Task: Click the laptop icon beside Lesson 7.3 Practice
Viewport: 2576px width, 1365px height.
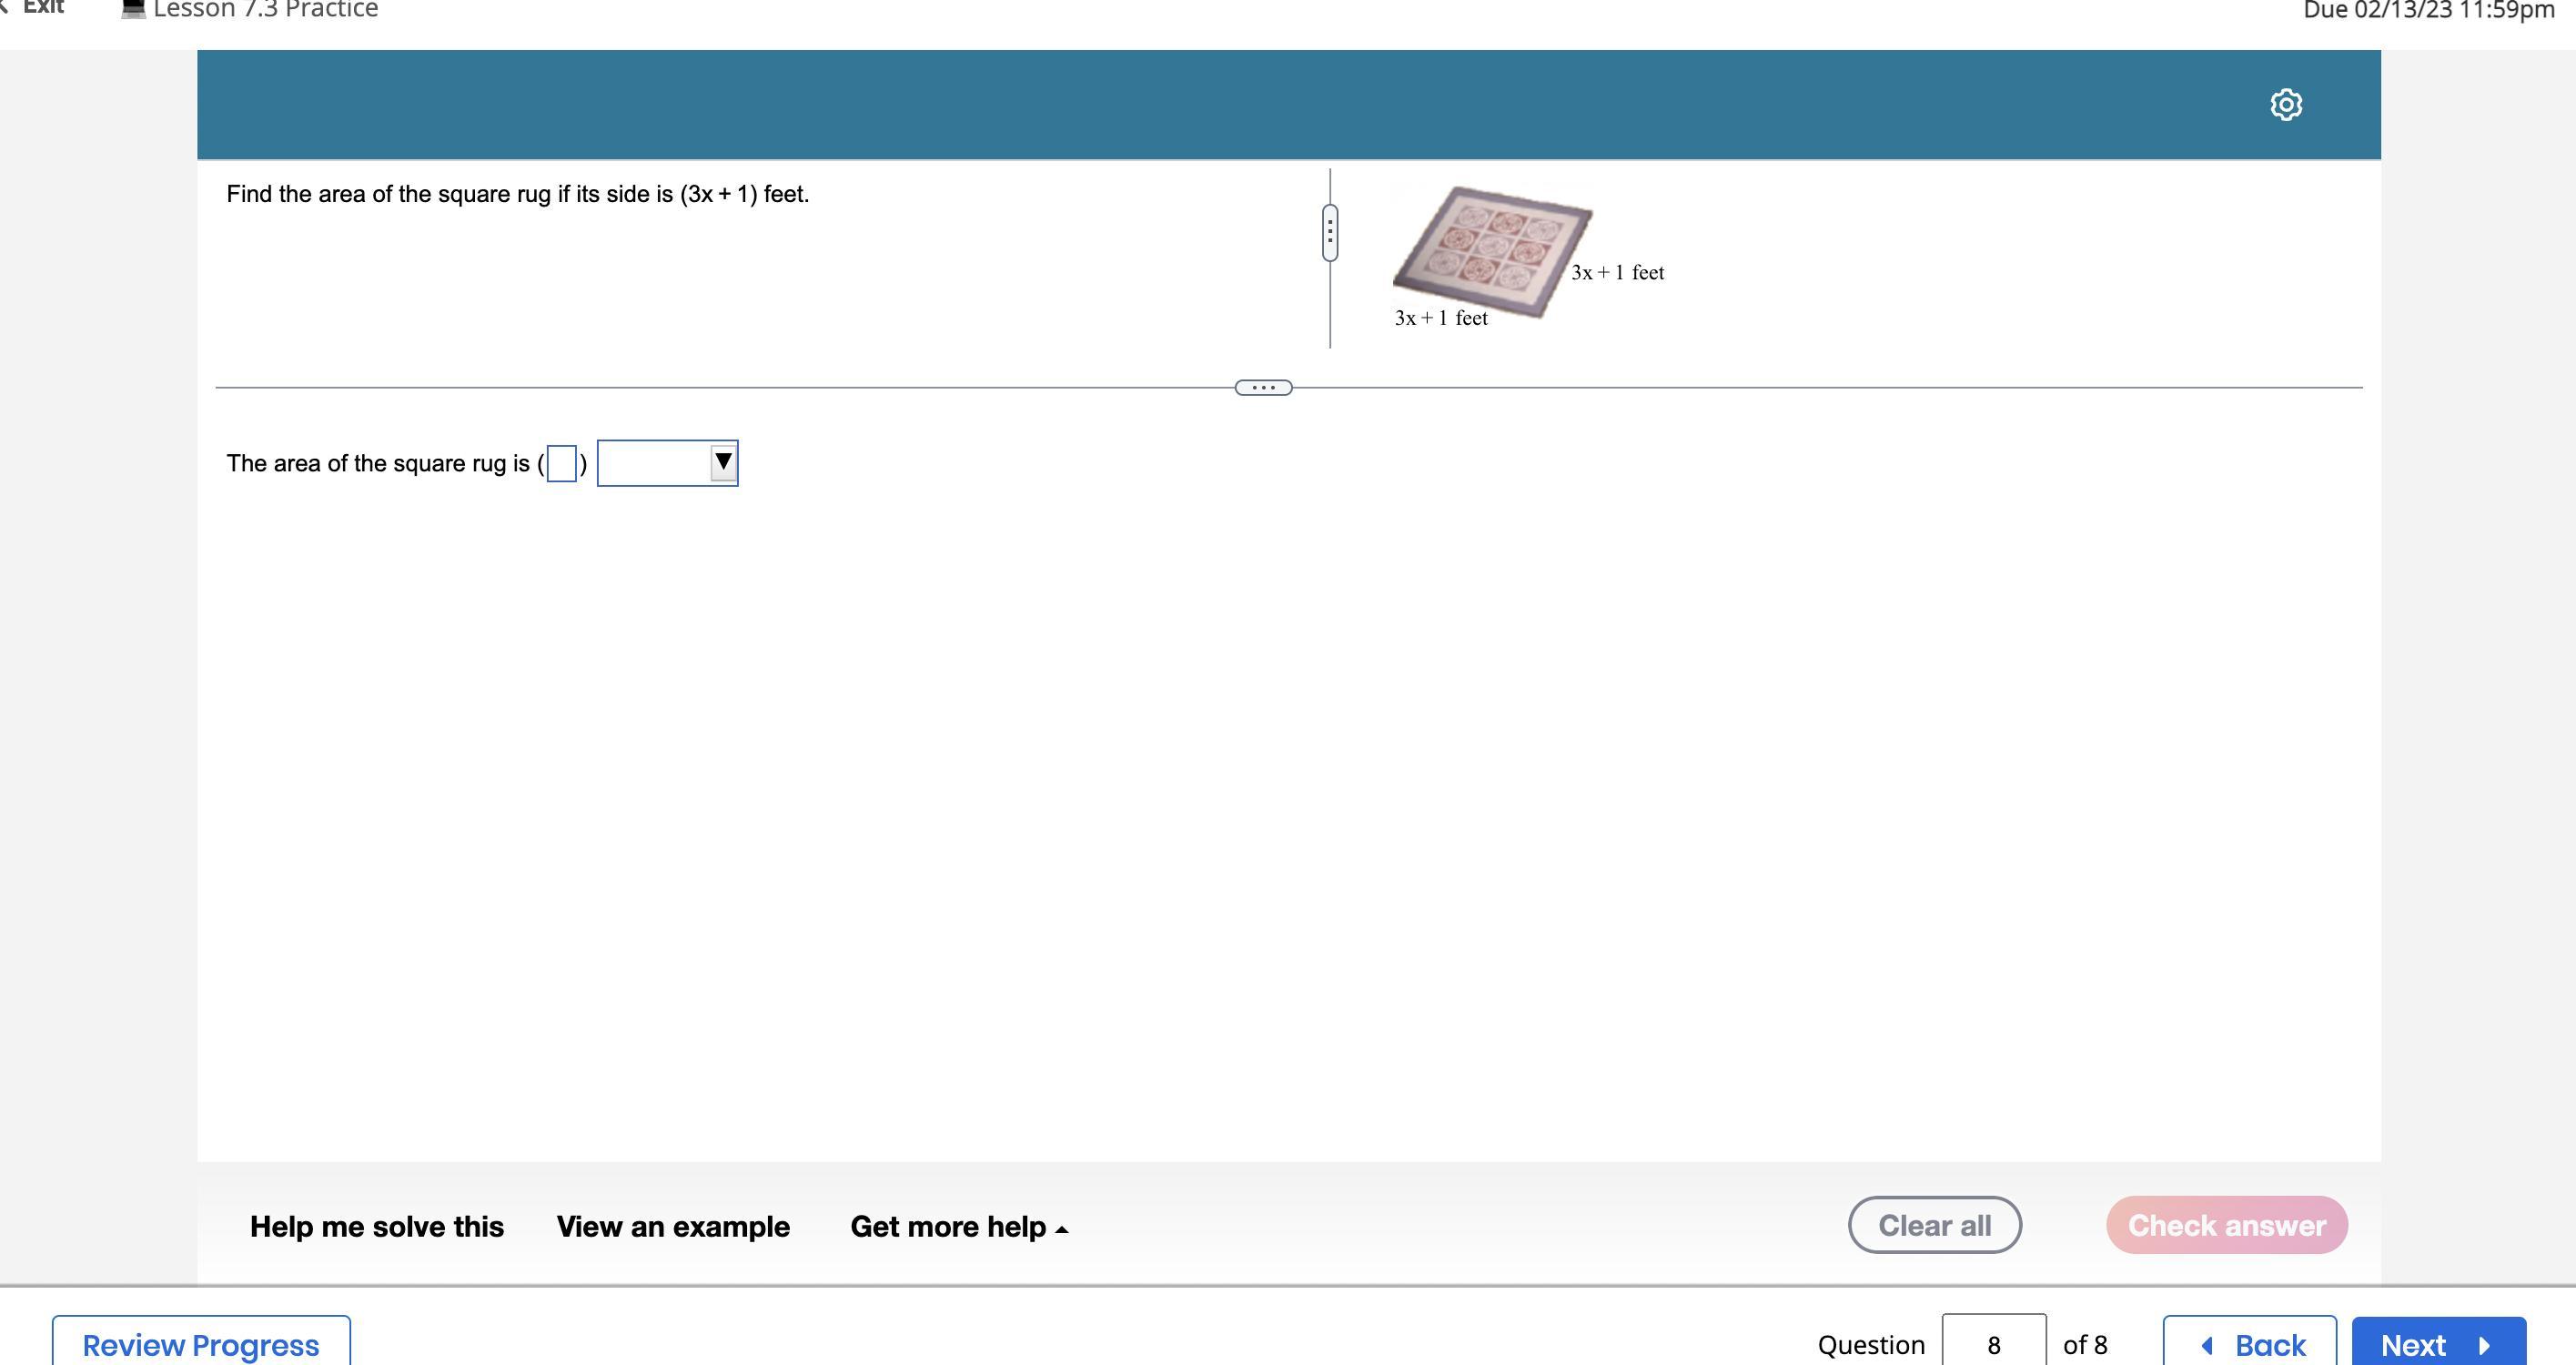Action: tap(133, 9)
